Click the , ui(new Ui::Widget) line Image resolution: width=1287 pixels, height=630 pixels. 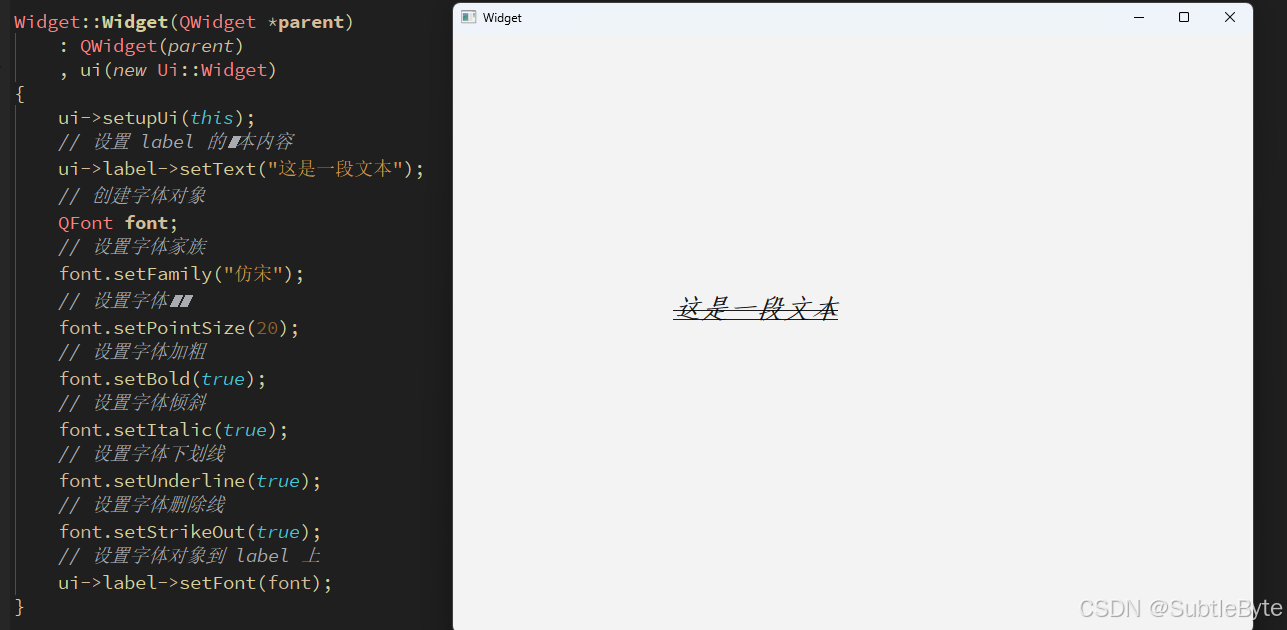[x=168, y=70]
